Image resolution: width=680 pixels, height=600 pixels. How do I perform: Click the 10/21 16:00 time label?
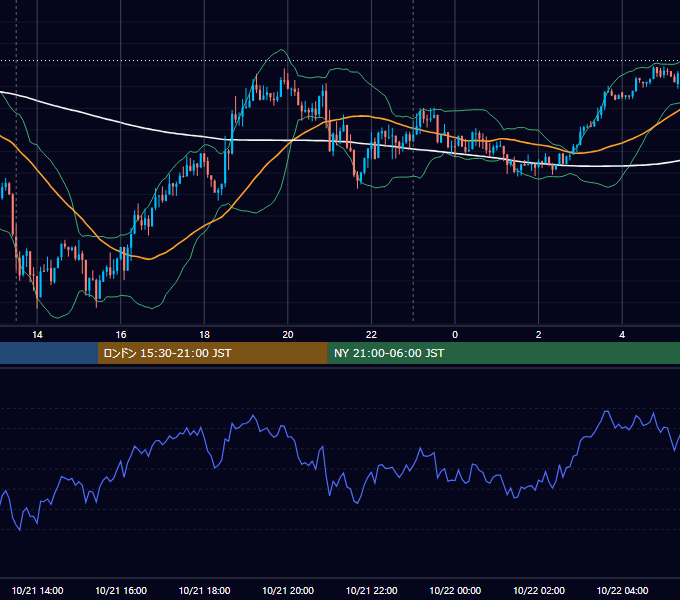point(121,590)
